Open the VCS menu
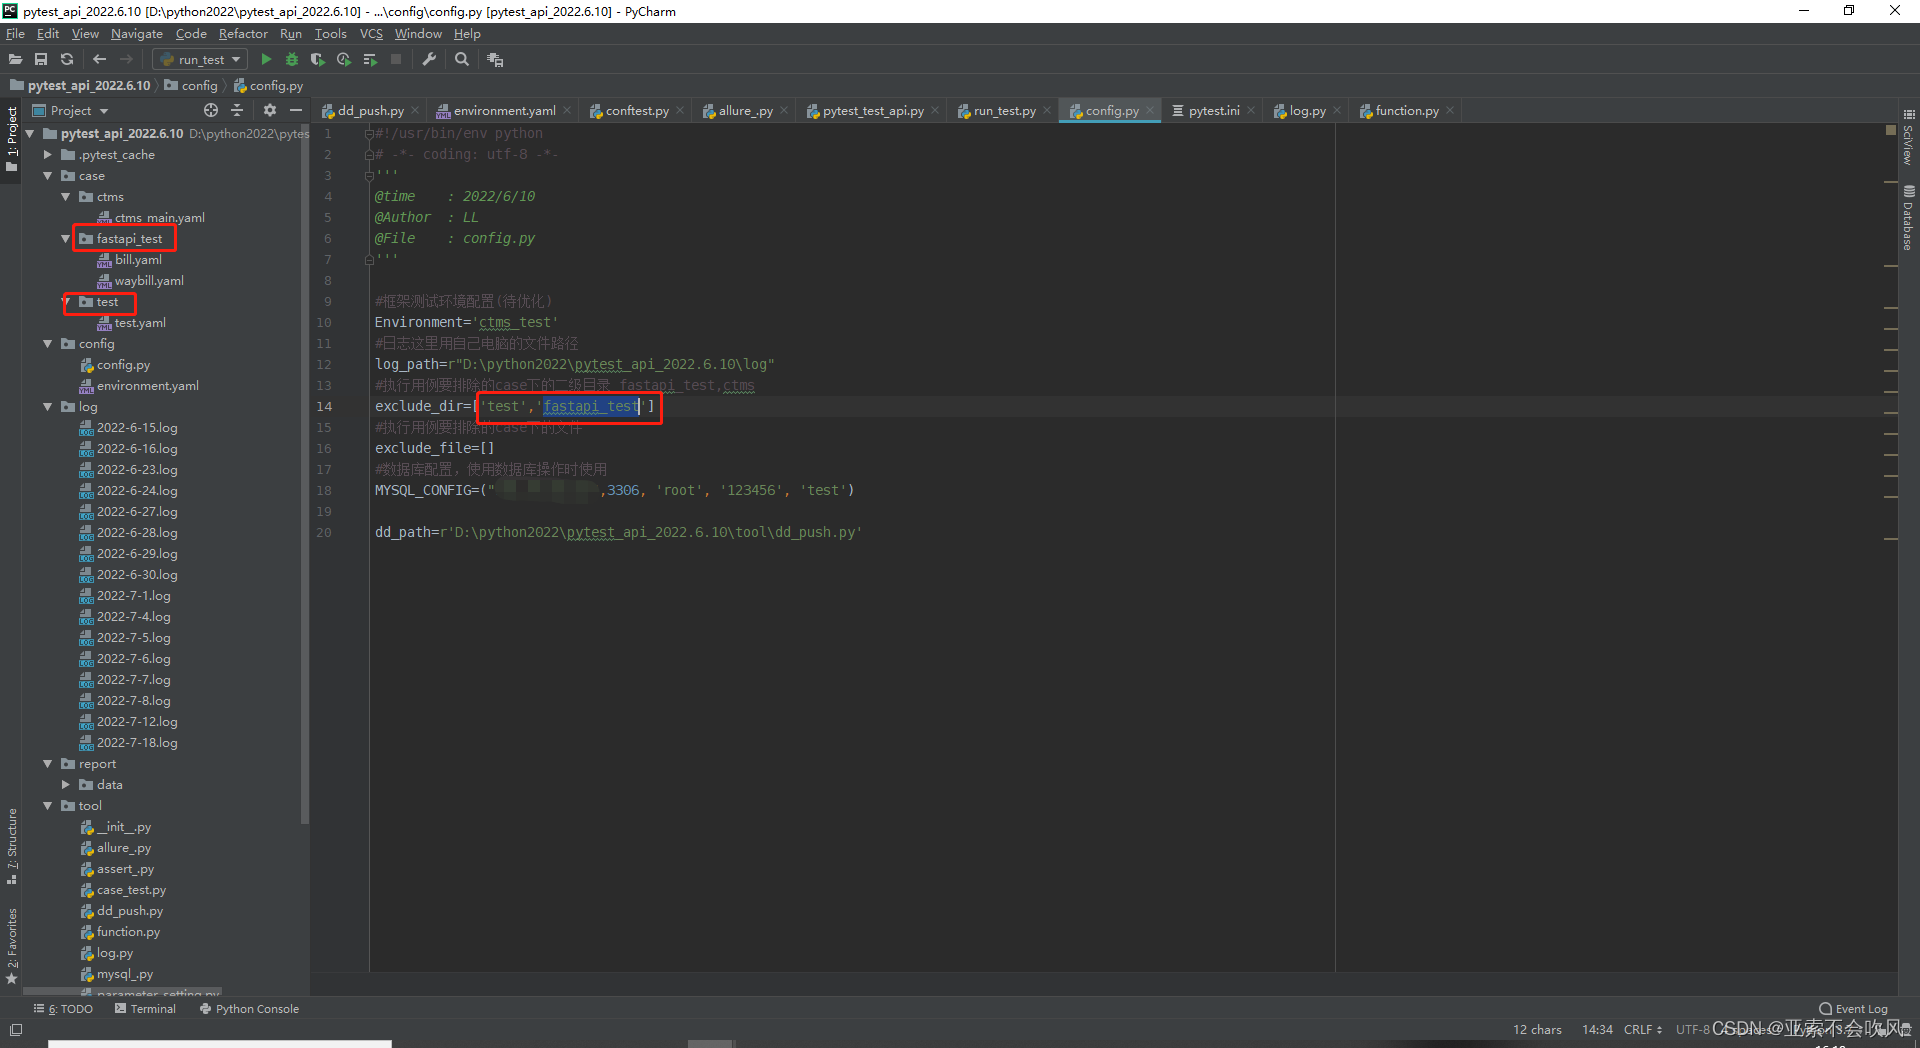This screenshot has width=1920, height=1048. [x=371, y=34]
